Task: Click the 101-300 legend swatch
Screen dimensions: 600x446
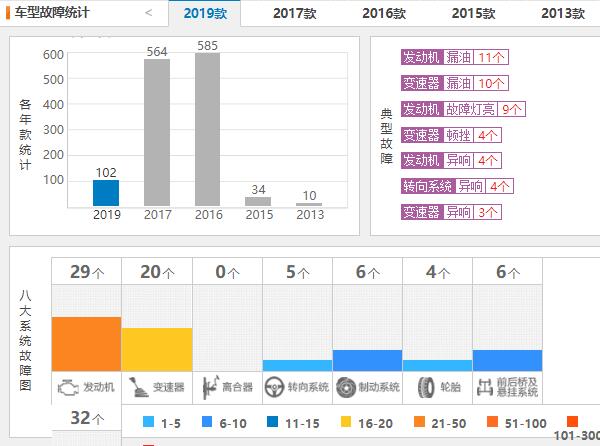Action: pyautogui.click(x=572, y=422)
